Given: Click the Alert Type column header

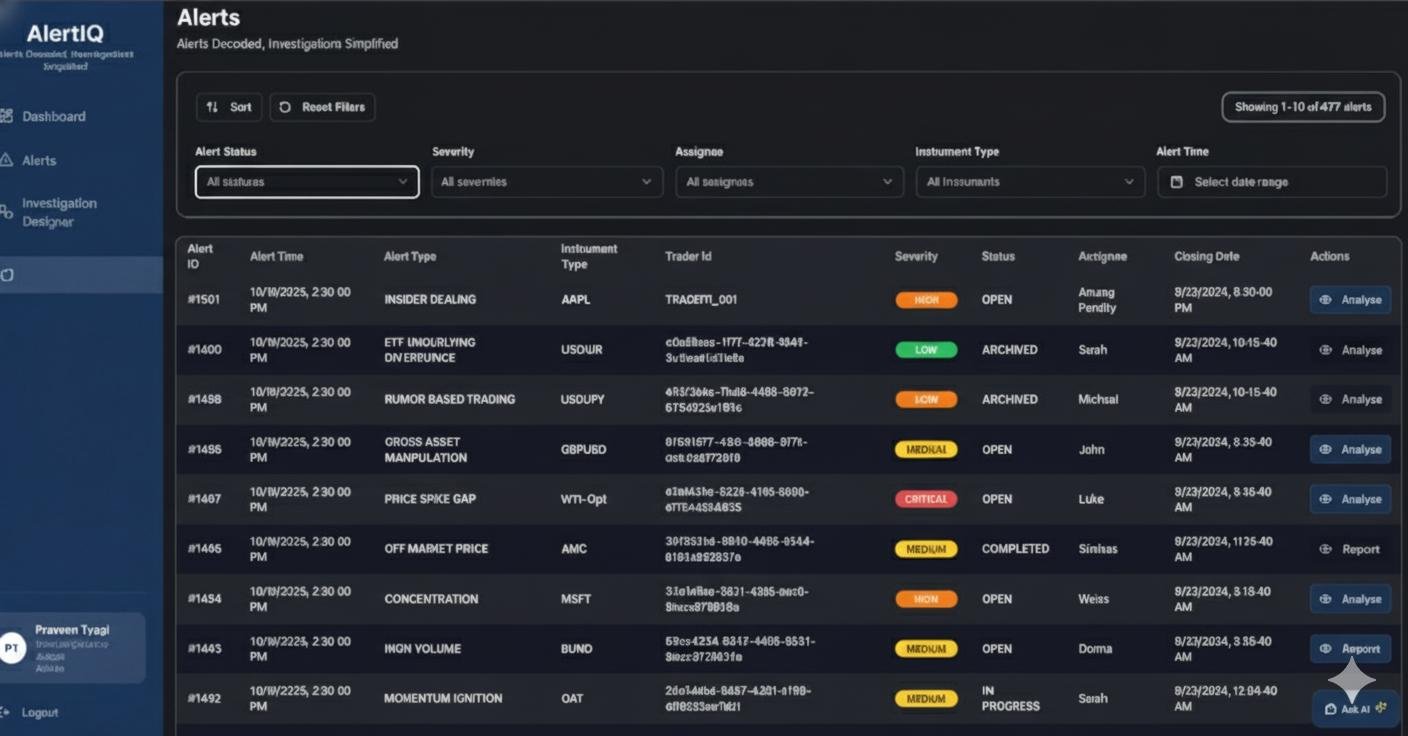Looking at the screenshot, I should click(410, 256).
